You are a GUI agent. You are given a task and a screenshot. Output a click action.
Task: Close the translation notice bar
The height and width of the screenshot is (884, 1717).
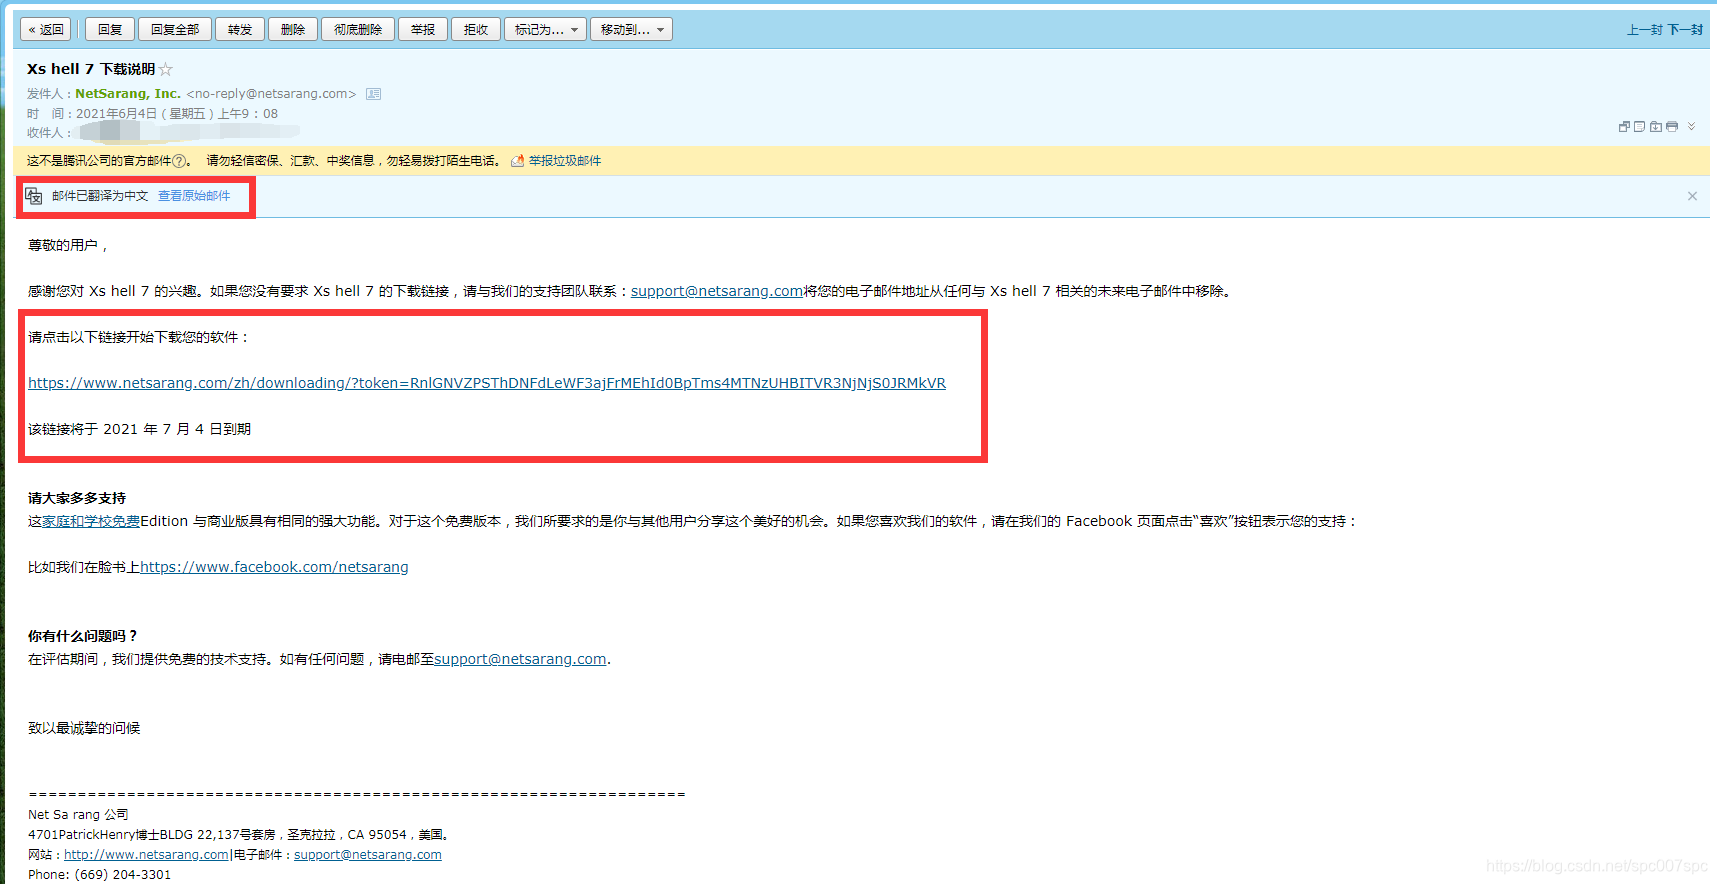(x=1692, y=196)
